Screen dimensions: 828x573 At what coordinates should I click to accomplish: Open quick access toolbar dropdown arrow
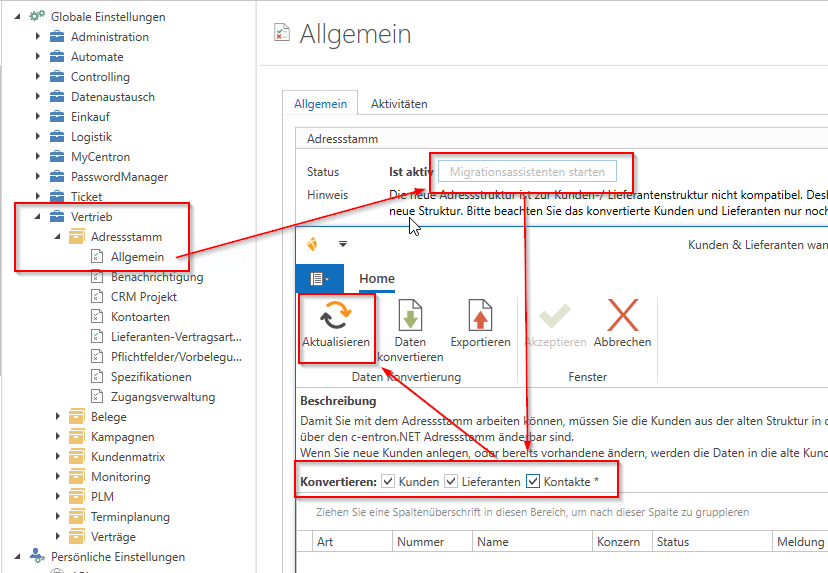tap(343, 243)
